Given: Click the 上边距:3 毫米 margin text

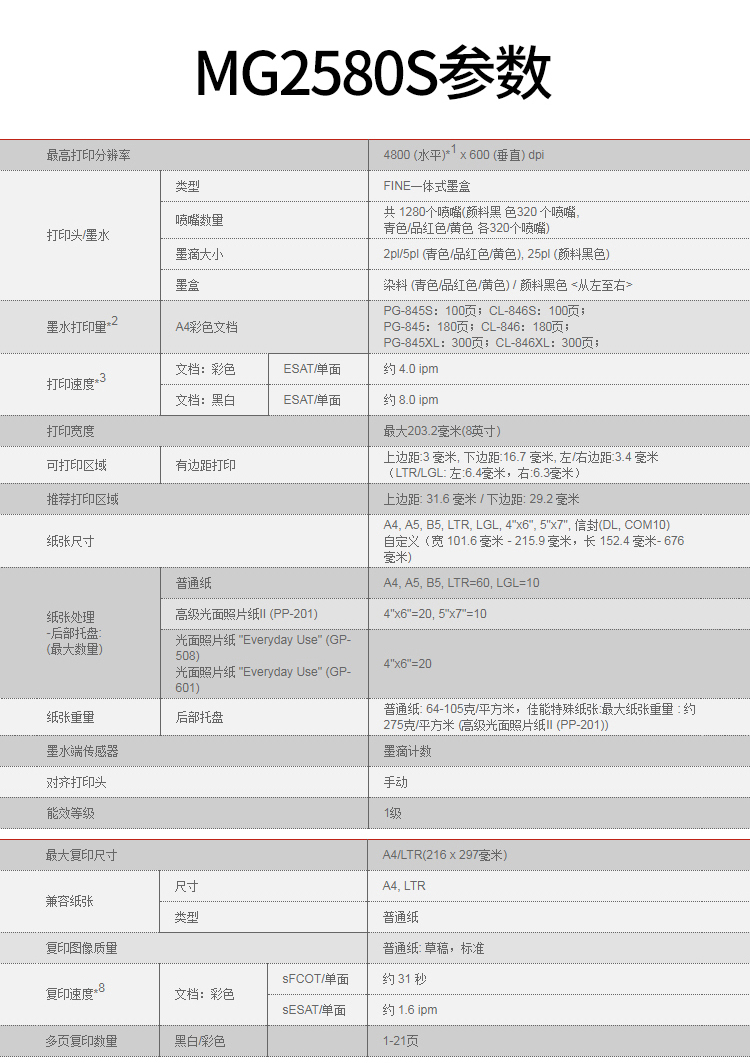Looking at the screenshot, I should coord(521,465).
